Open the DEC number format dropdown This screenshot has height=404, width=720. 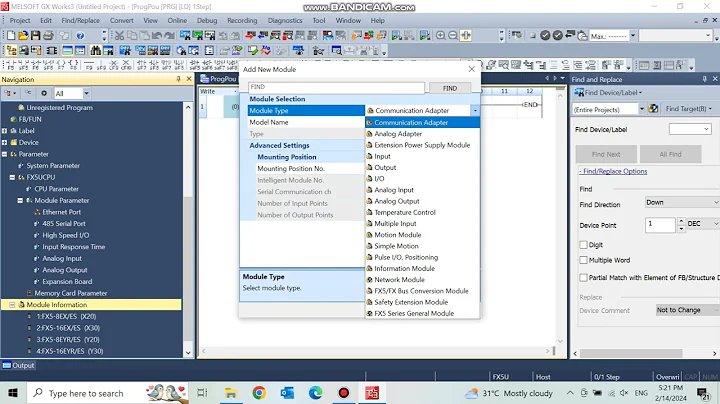[703, 224]
